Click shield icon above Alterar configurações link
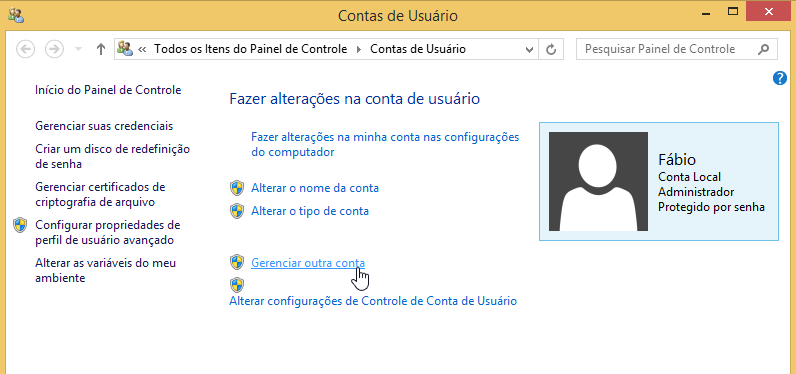The height and width of the screenshot is (374, 796). pyautogui.click(x=237, y=285)
